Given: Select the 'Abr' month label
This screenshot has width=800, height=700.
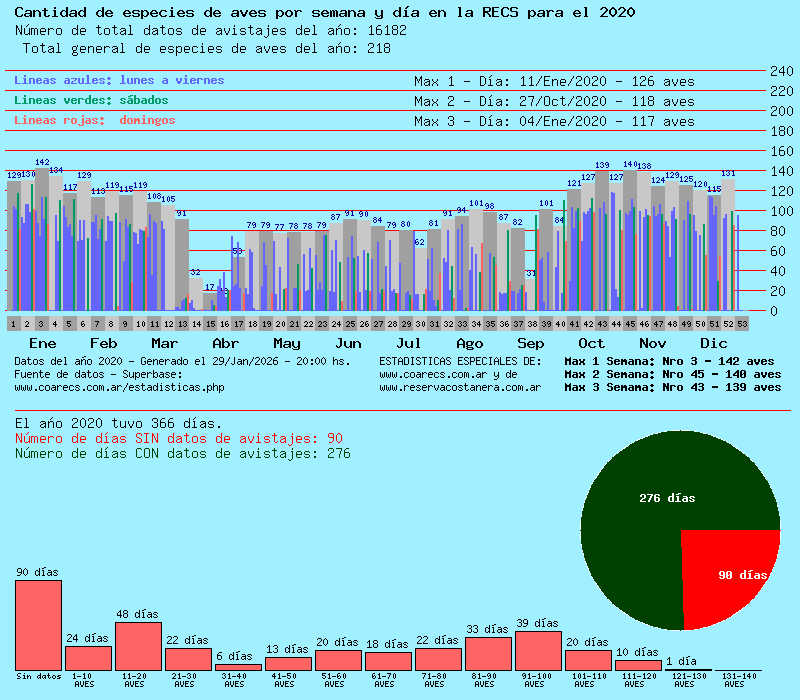Looking at the screenshot, I should [x=226, y=343].
